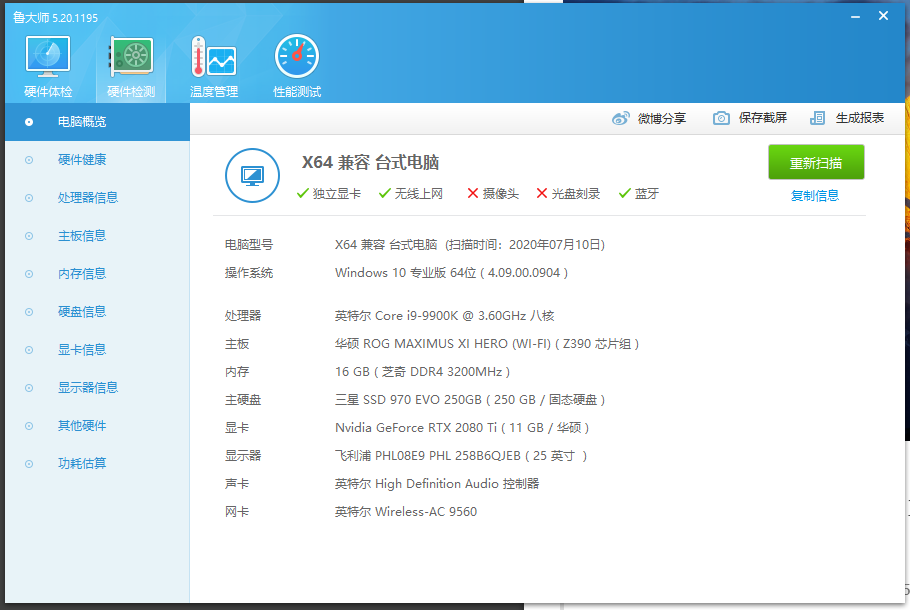This screenshot has width=910, height=610.
Task: Click the 微博分享 label
Action: 662,118
